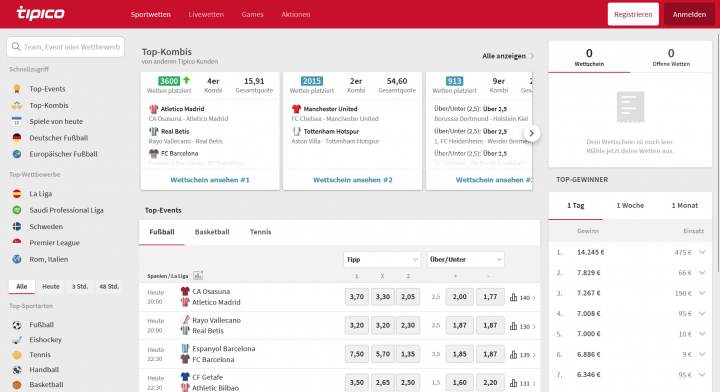Click the team search input field
The width and height of the screenshot is (720, 392).
click(66, 47)
